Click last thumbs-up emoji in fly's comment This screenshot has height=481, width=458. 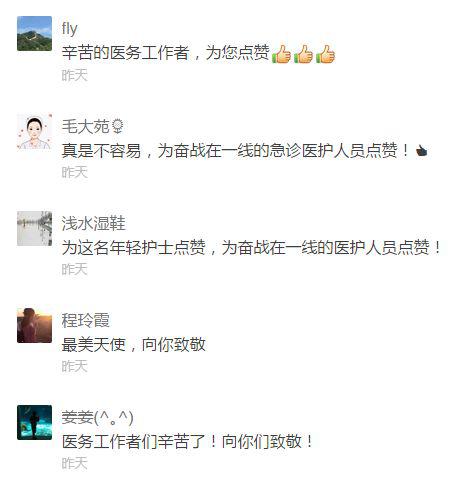coord(325,54)
